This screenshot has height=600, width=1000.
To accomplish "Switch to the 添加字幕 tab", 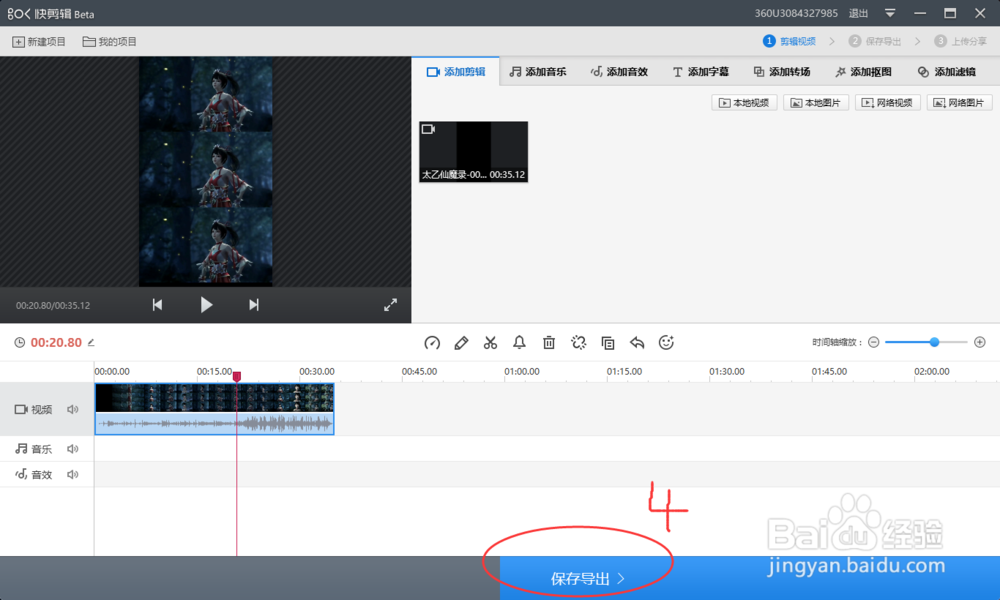I will (x=700, y=71).
